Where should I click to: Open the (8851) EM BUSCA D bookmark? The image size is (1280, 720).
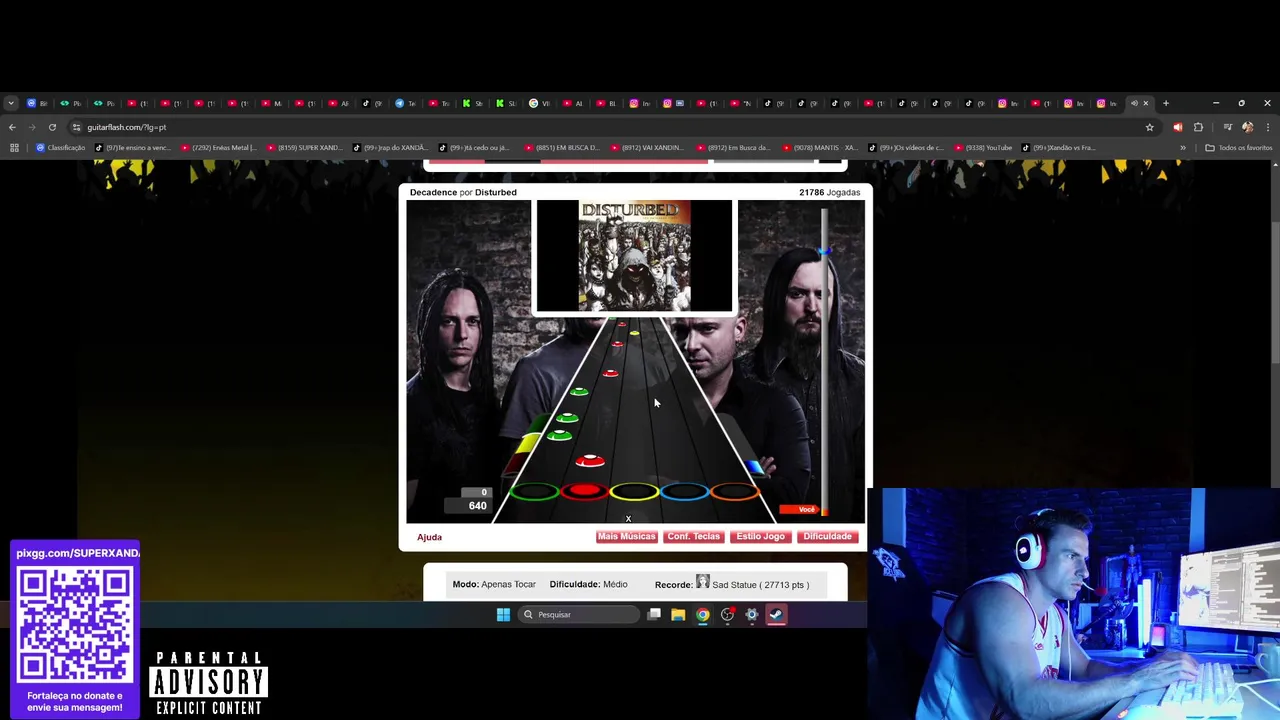click(x=562, y=148)
